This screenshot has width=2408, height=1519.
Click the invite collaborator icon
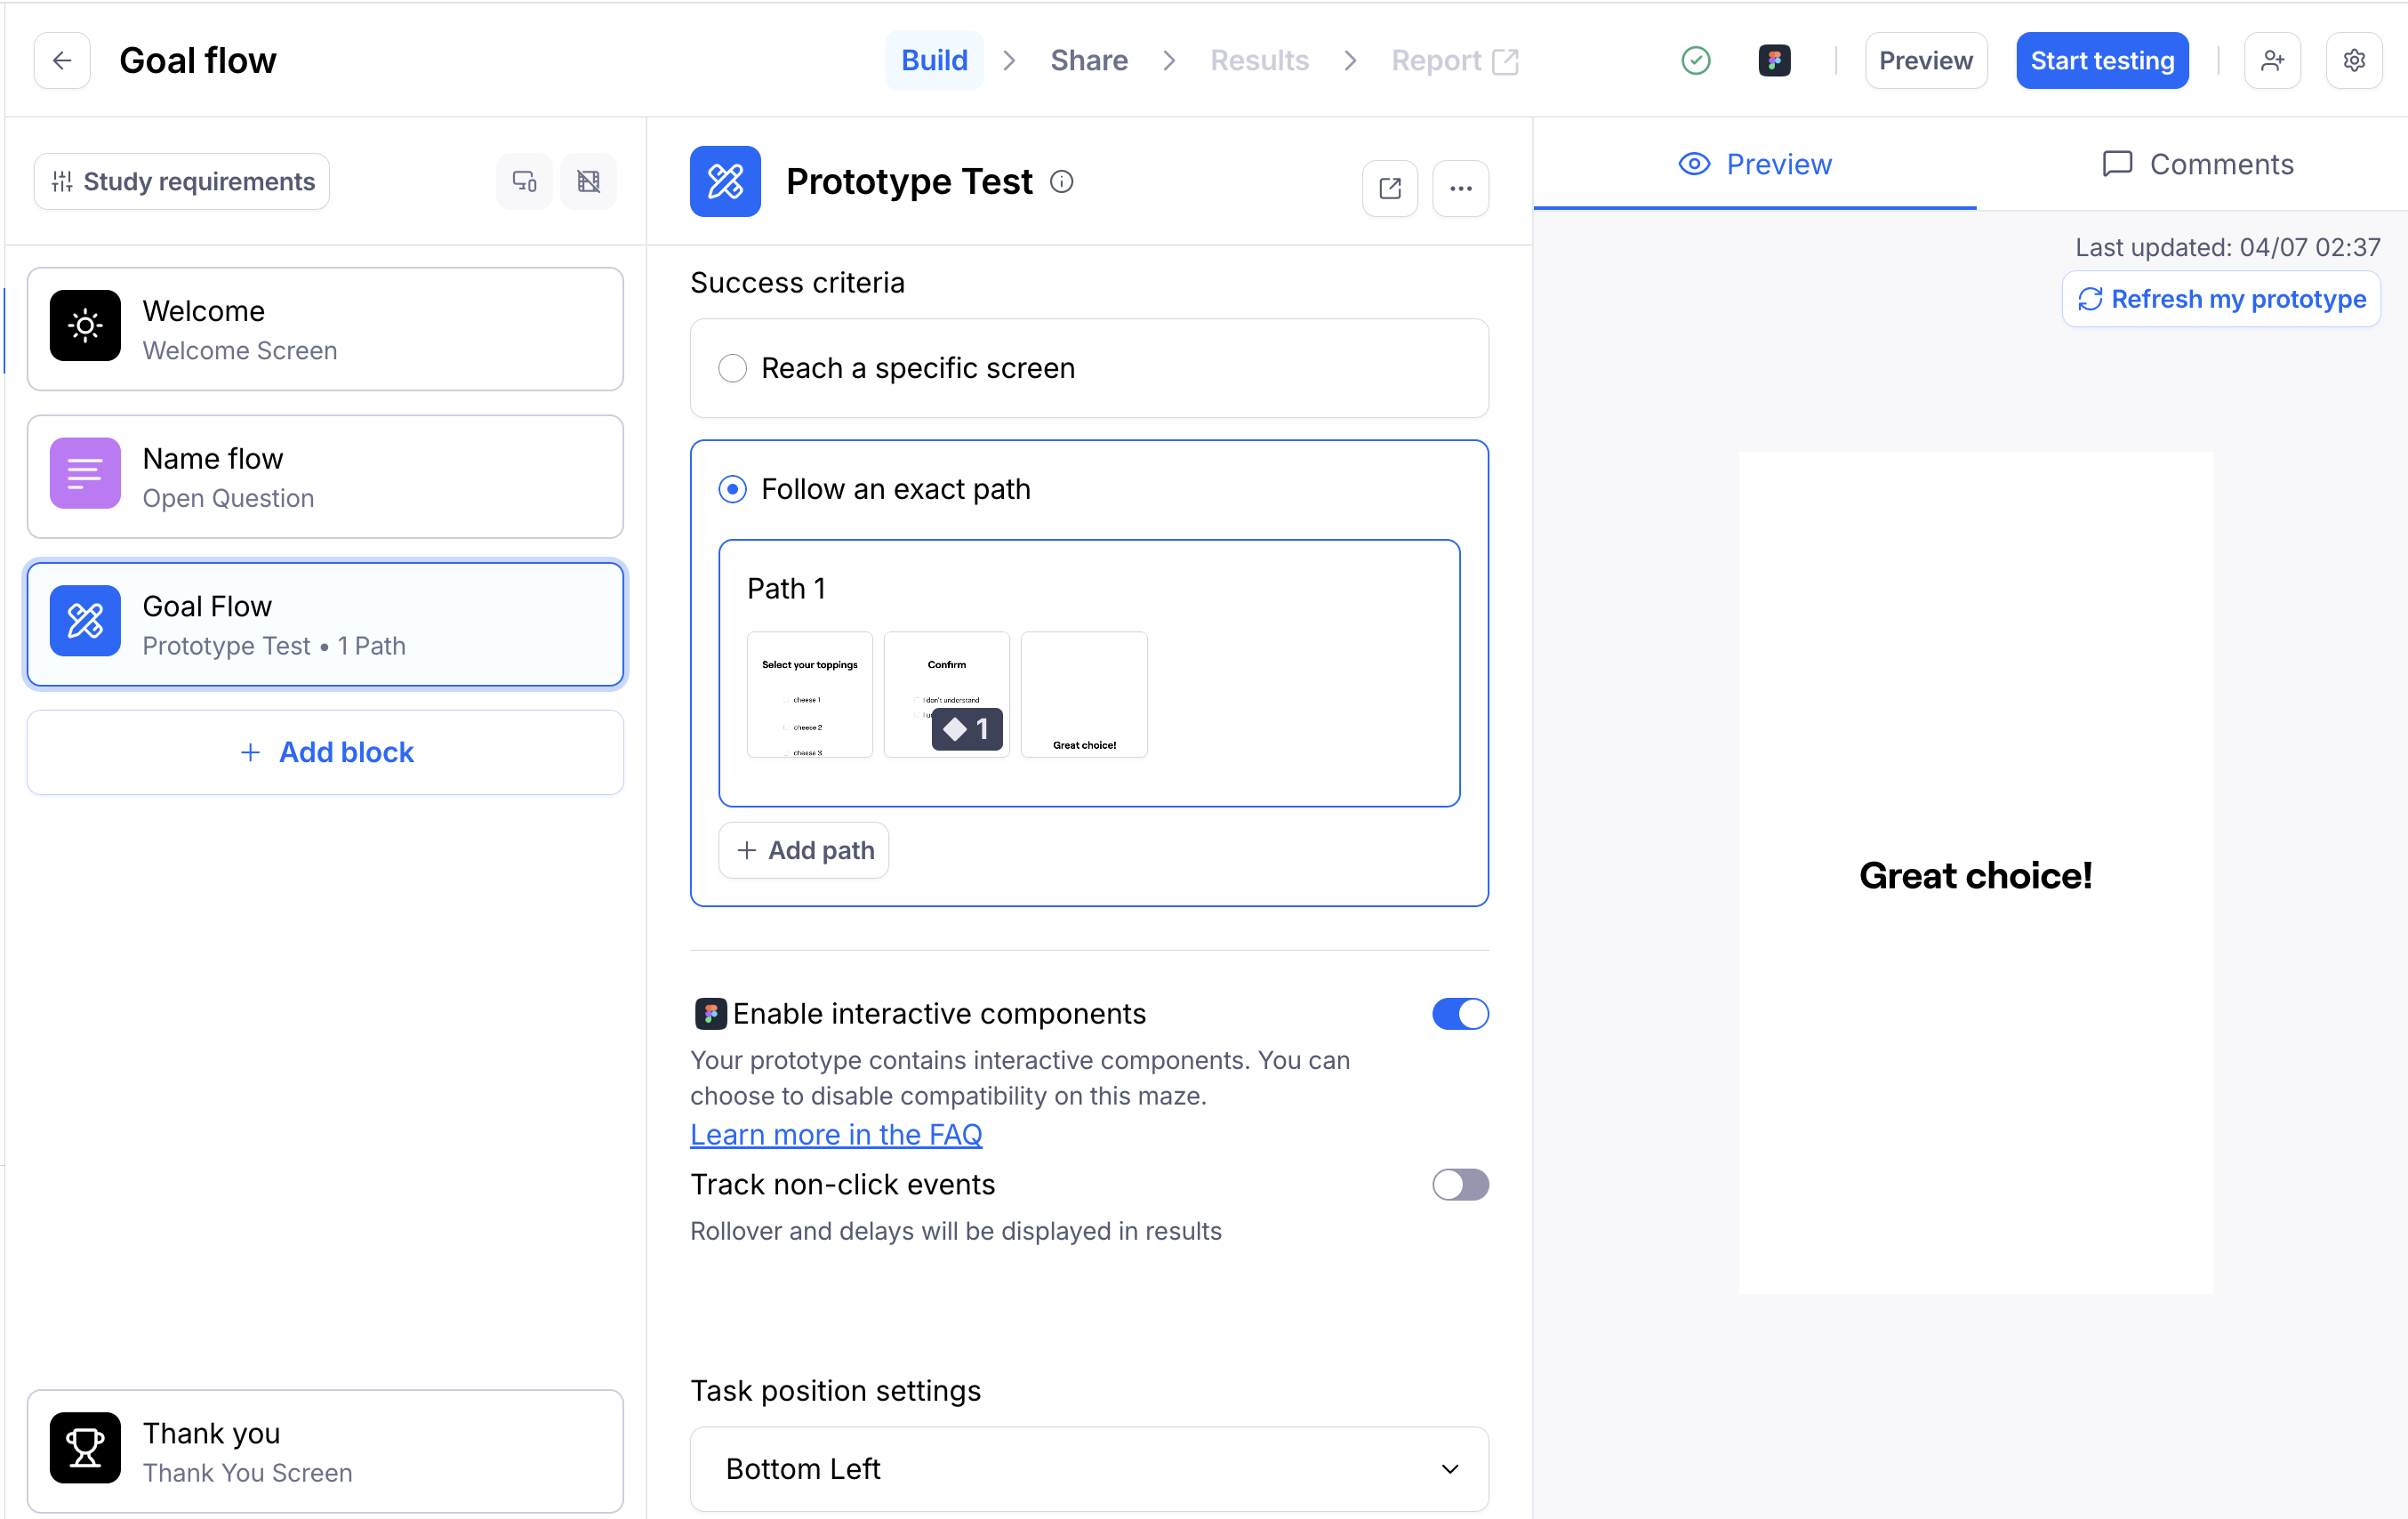2272,60
